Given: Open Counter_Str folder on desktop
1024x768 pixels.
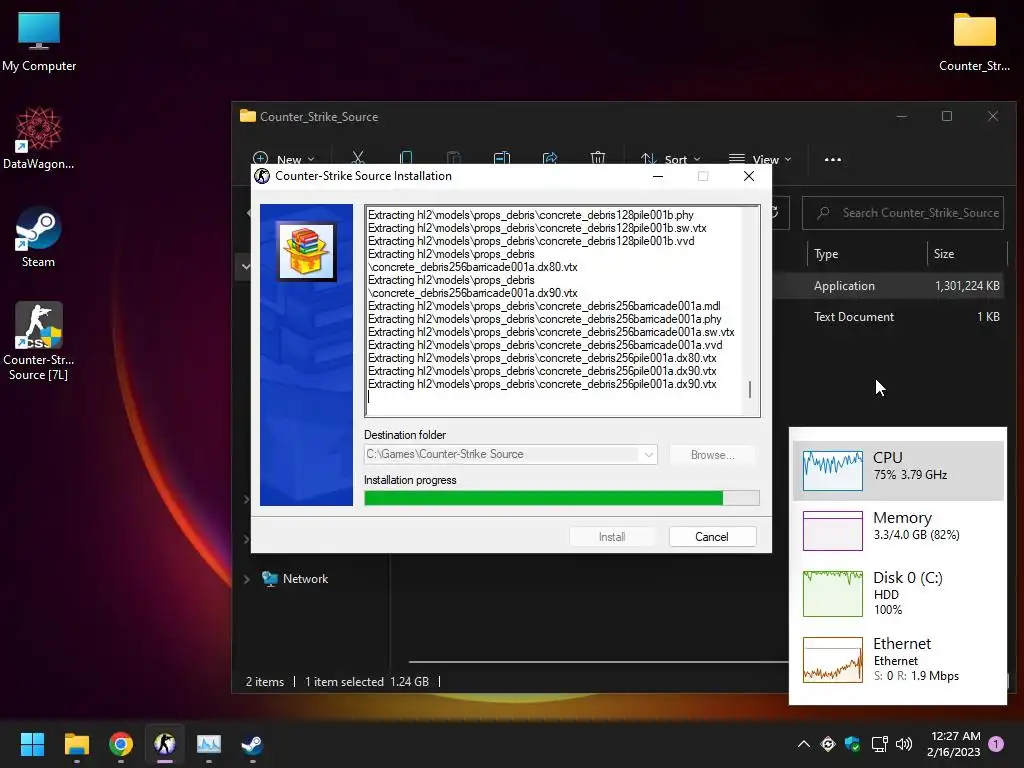Looking at the screenshot, I should coord(974,42).
